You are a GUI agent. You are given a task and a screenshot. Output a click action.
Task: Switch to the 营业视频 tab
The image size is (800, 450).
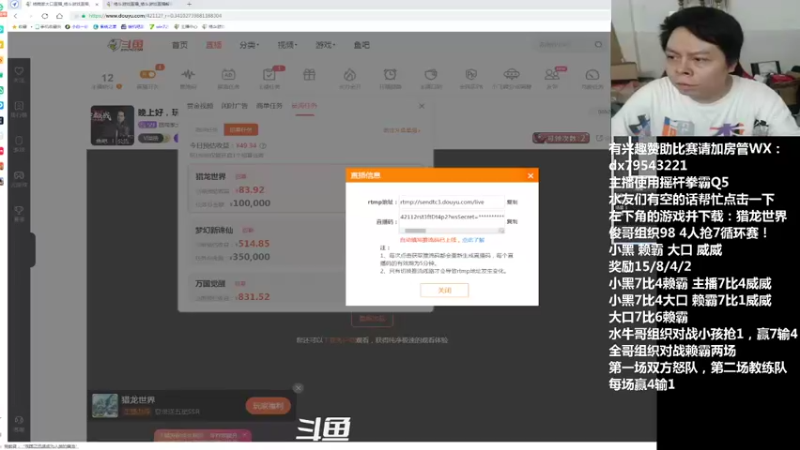(199, 106)
